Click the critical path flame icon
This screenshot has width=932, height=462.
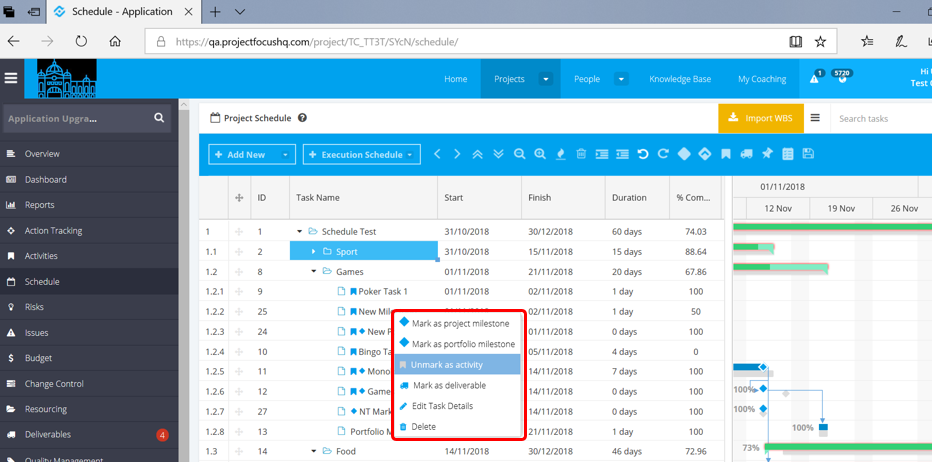click(x=560, y=154)
